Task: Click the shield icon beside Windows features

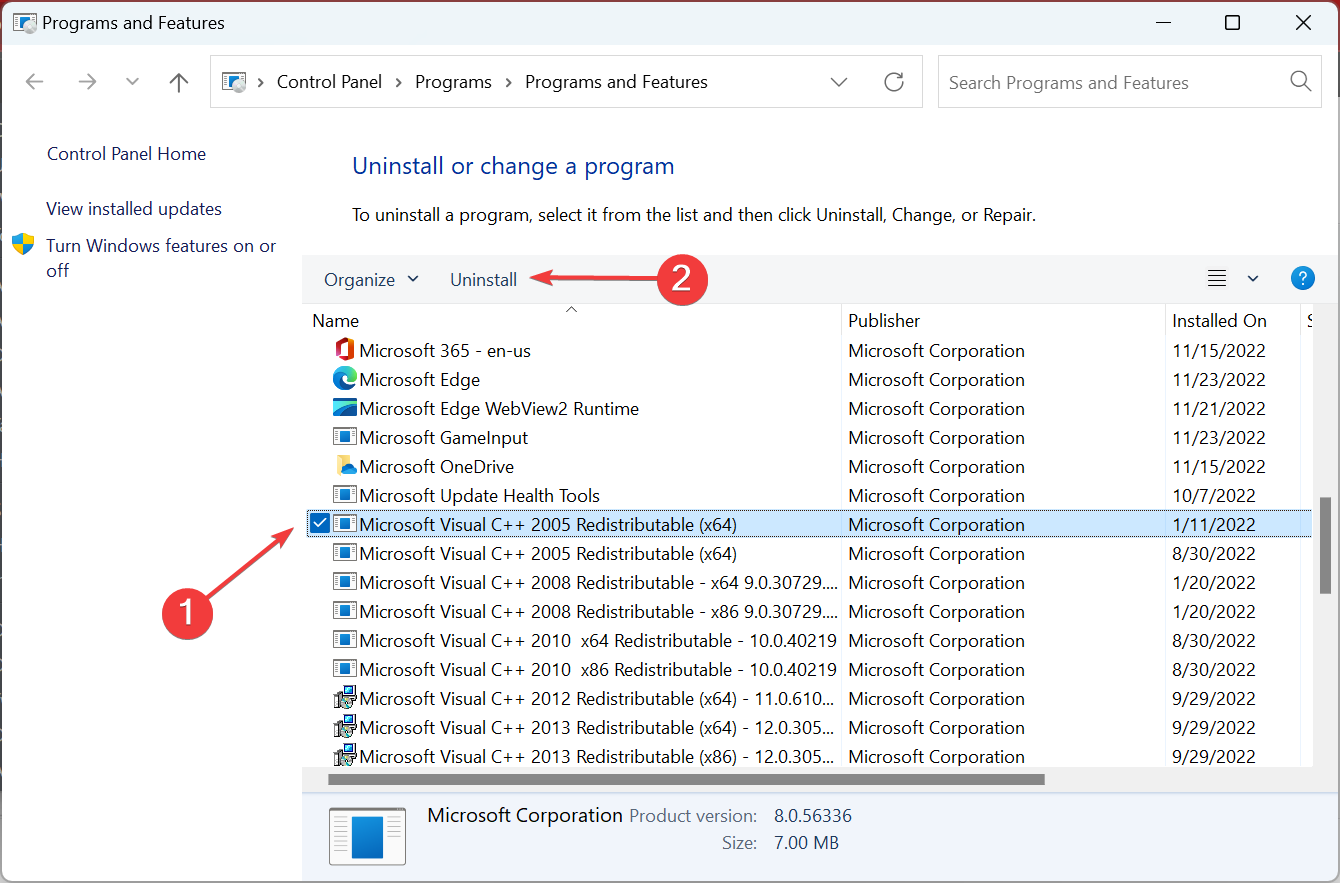Action: coord(23,245)
